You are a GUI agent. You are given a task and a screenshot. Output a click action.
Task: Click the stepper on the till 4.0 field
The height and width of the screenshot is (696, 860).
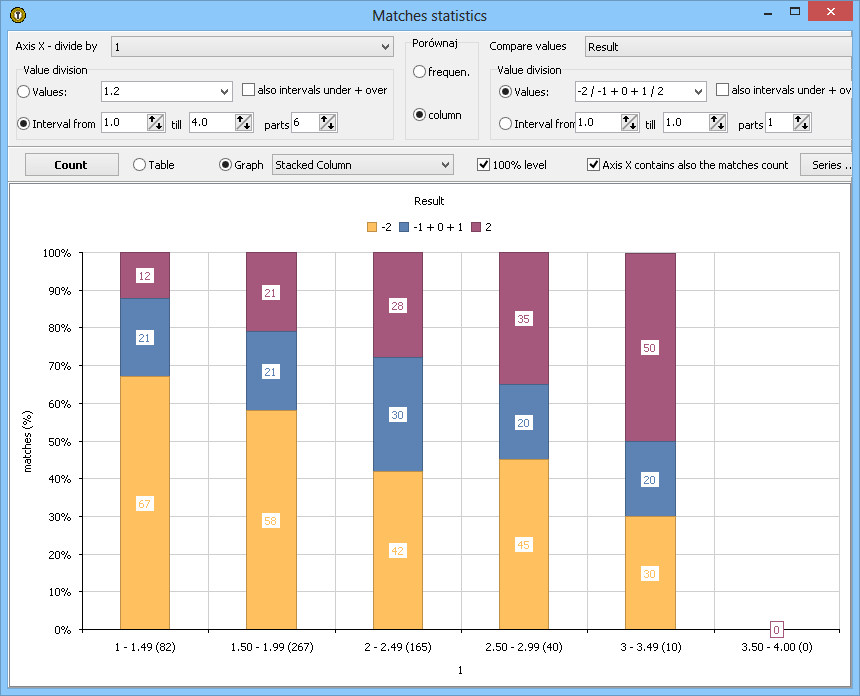pos(244,123)
